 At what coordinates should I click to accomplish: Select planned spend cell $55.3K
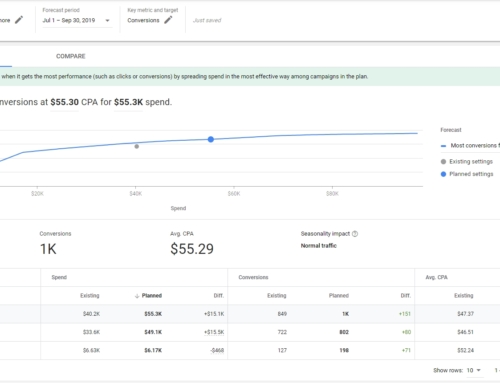(x=153, y=314)
